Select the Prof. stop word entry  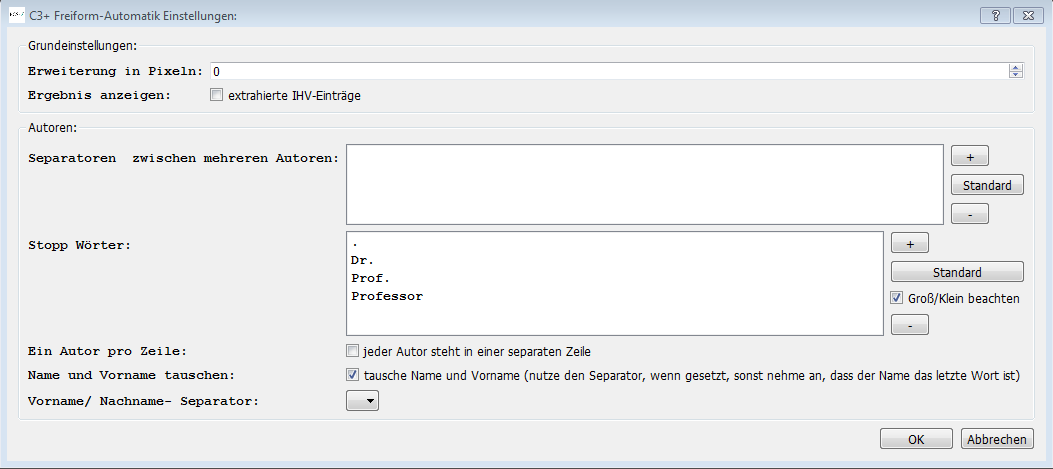coord(370,278)
